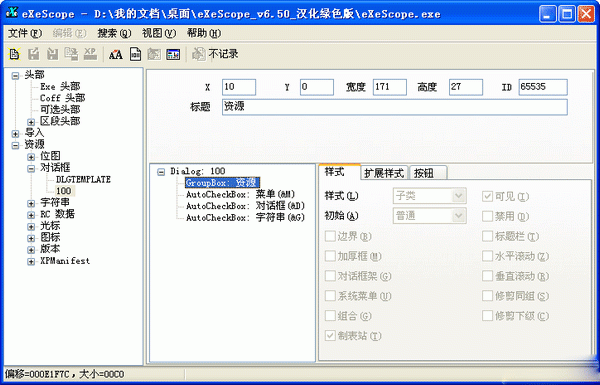
Task: Open the 样式 dropdown showing 子类
Action: coord(429,196)
